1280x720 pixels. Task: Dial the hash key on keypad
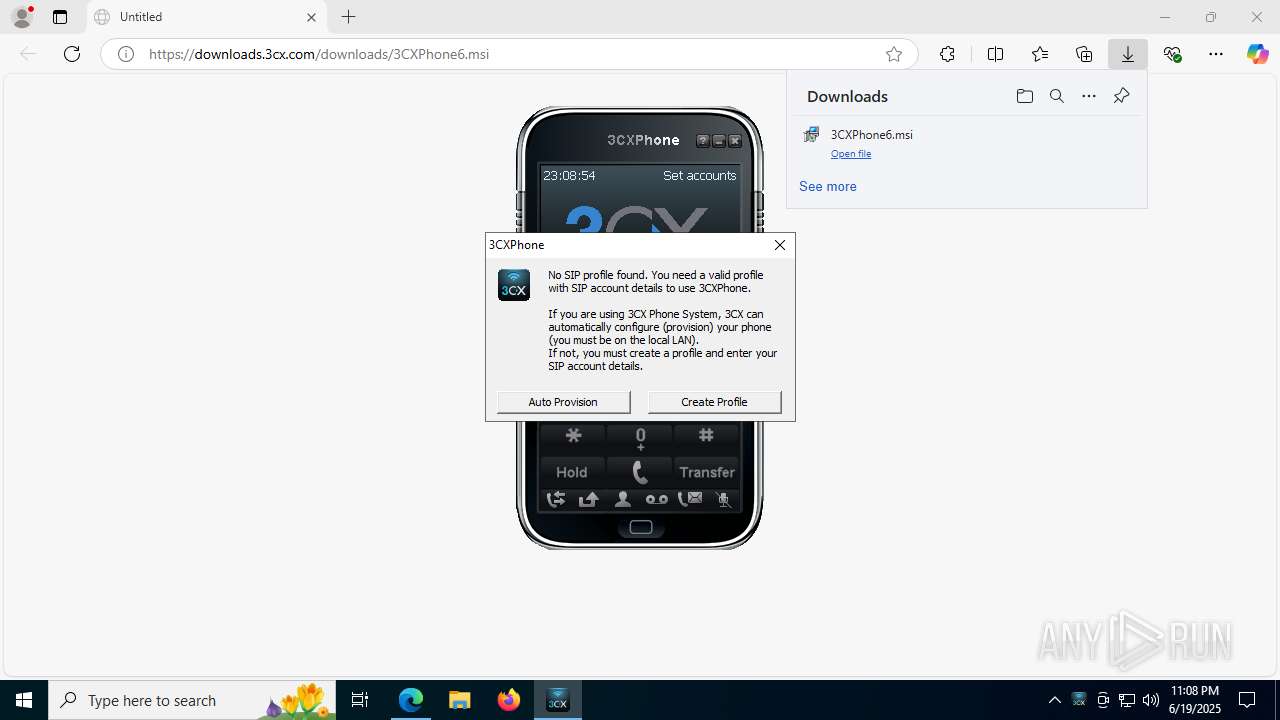point(706,436)
